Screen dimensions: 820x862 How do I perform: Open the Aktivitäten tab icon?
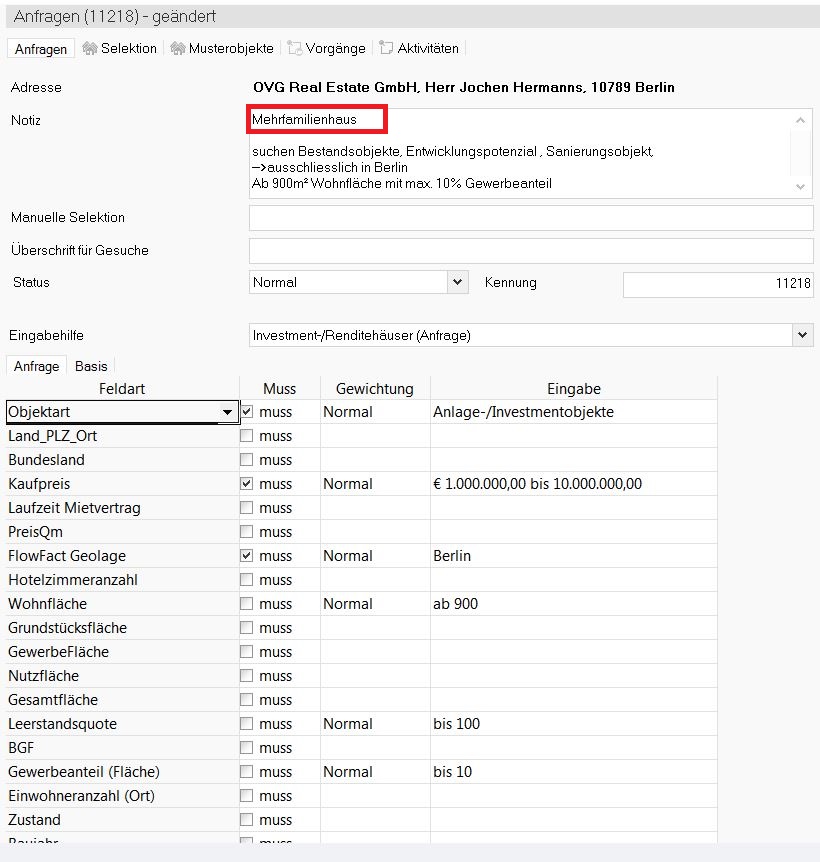[x=386, y=48]
